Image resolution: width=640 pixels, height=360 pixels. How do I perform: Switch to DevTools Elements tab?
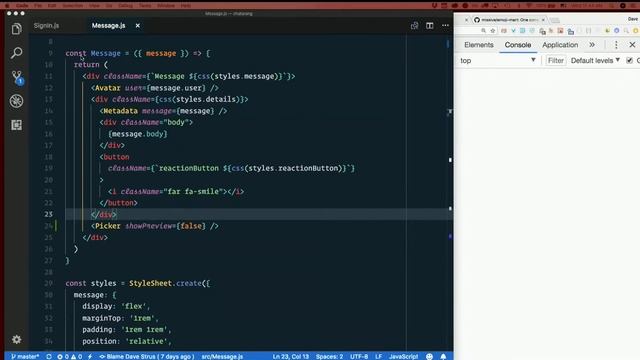(479, 45)
